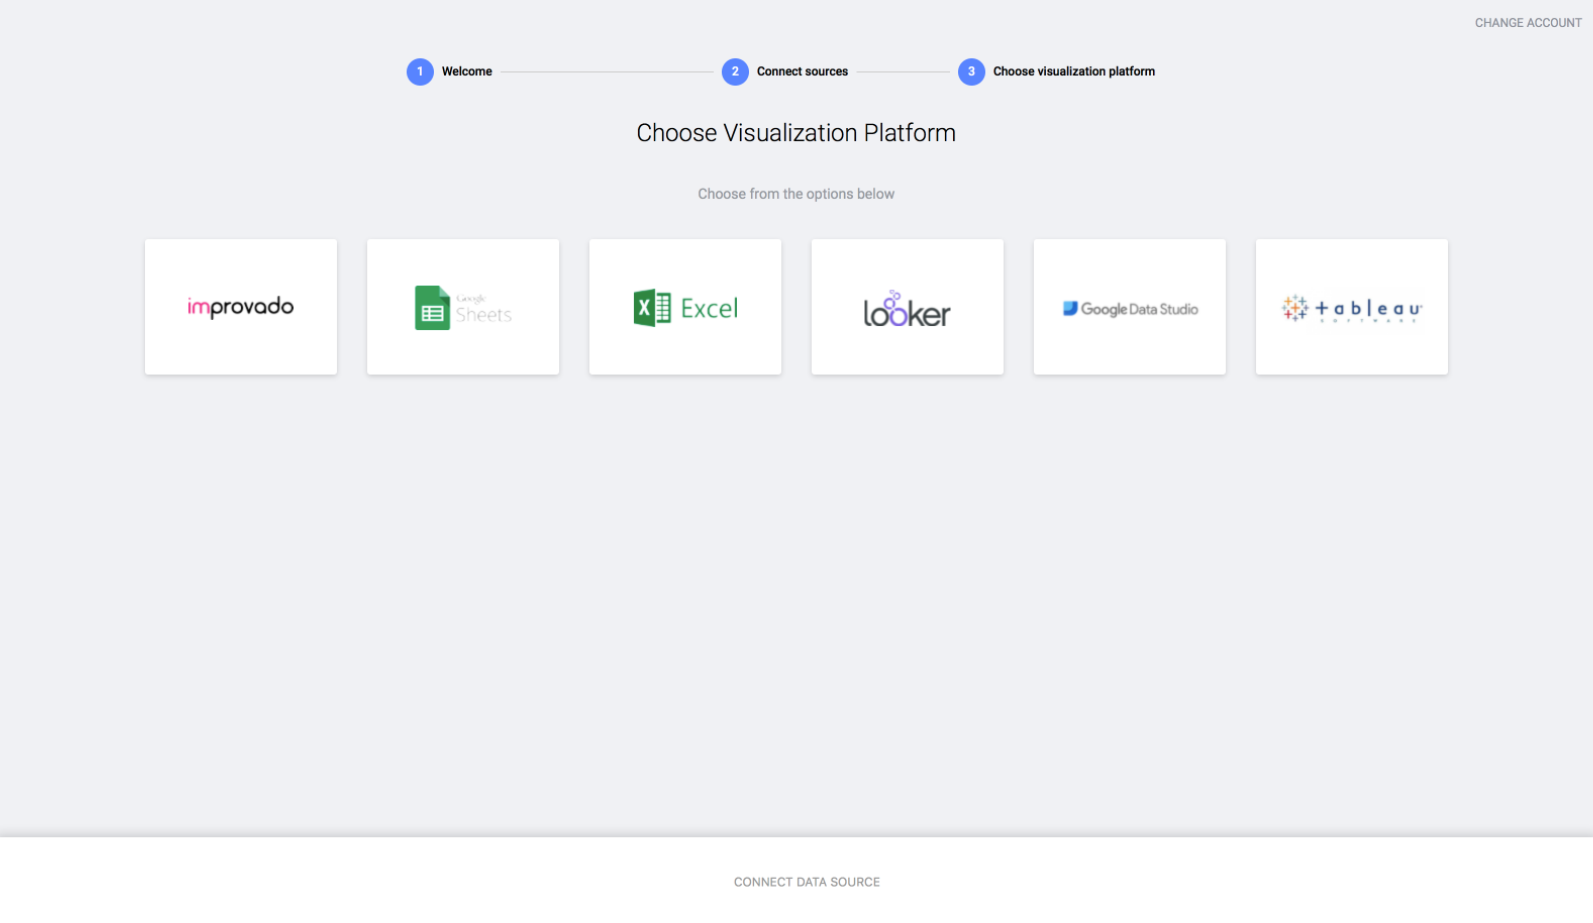Open the Choose visualization platform step label

(x=1074, y=72)
